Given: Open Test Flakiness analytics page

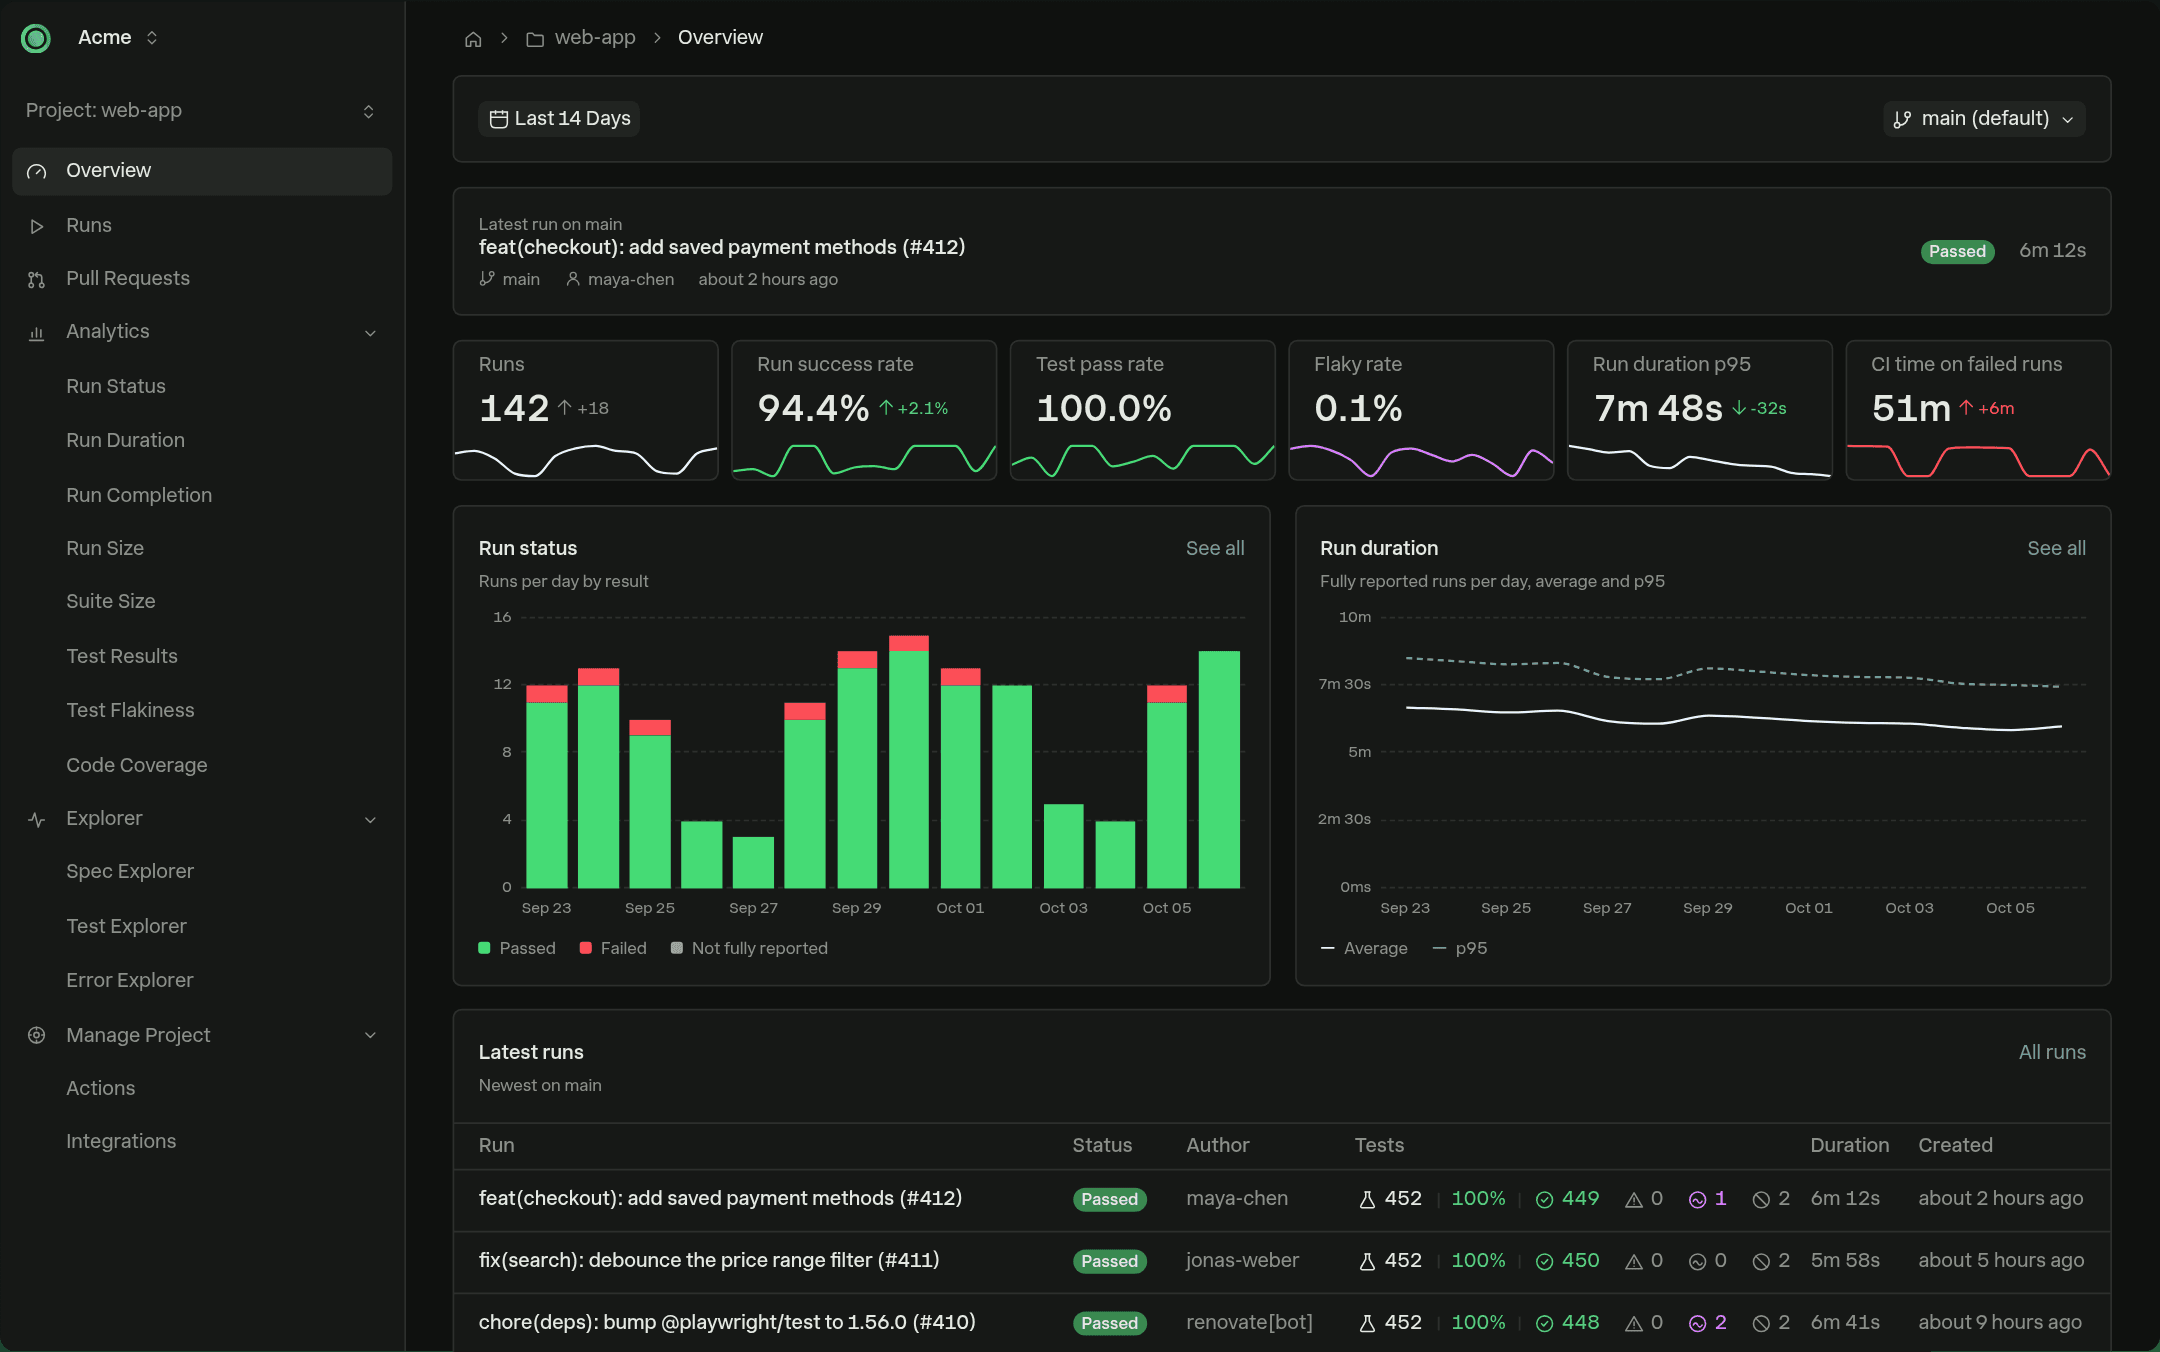Looking at the screenshot, I should [x=130, y=711].
